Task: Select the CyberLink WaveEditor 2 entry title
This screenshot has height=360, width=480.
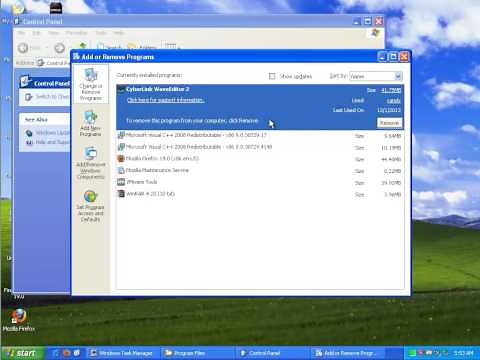Action: pos(158,89)
